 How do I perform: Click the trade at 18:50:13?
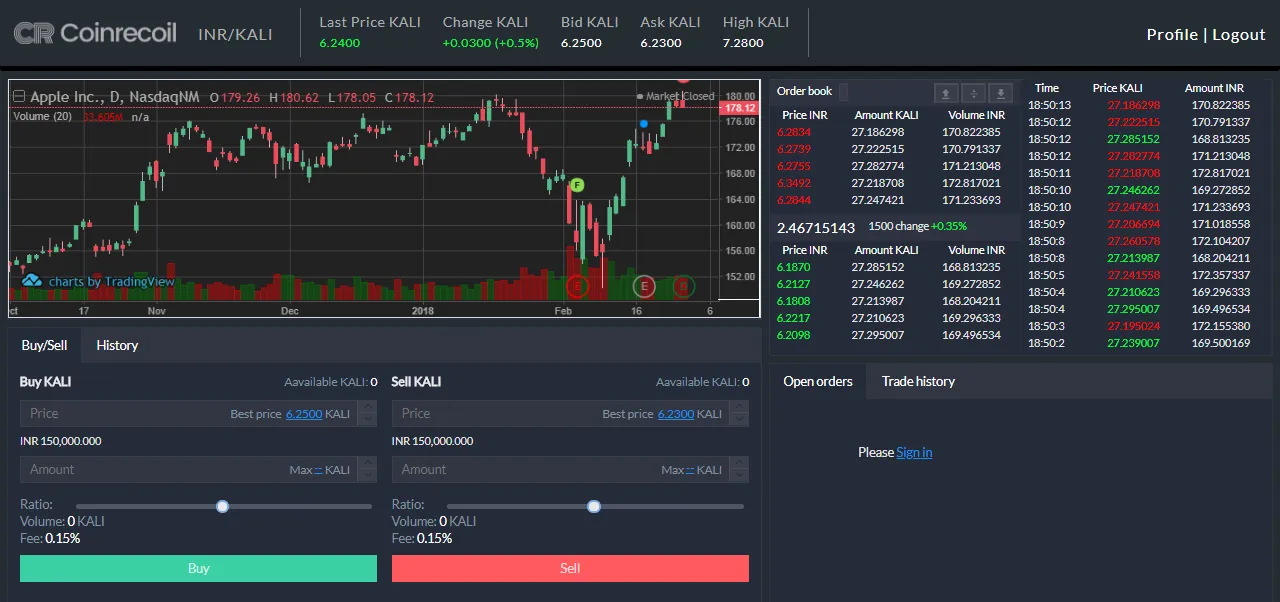point(1140,105)
